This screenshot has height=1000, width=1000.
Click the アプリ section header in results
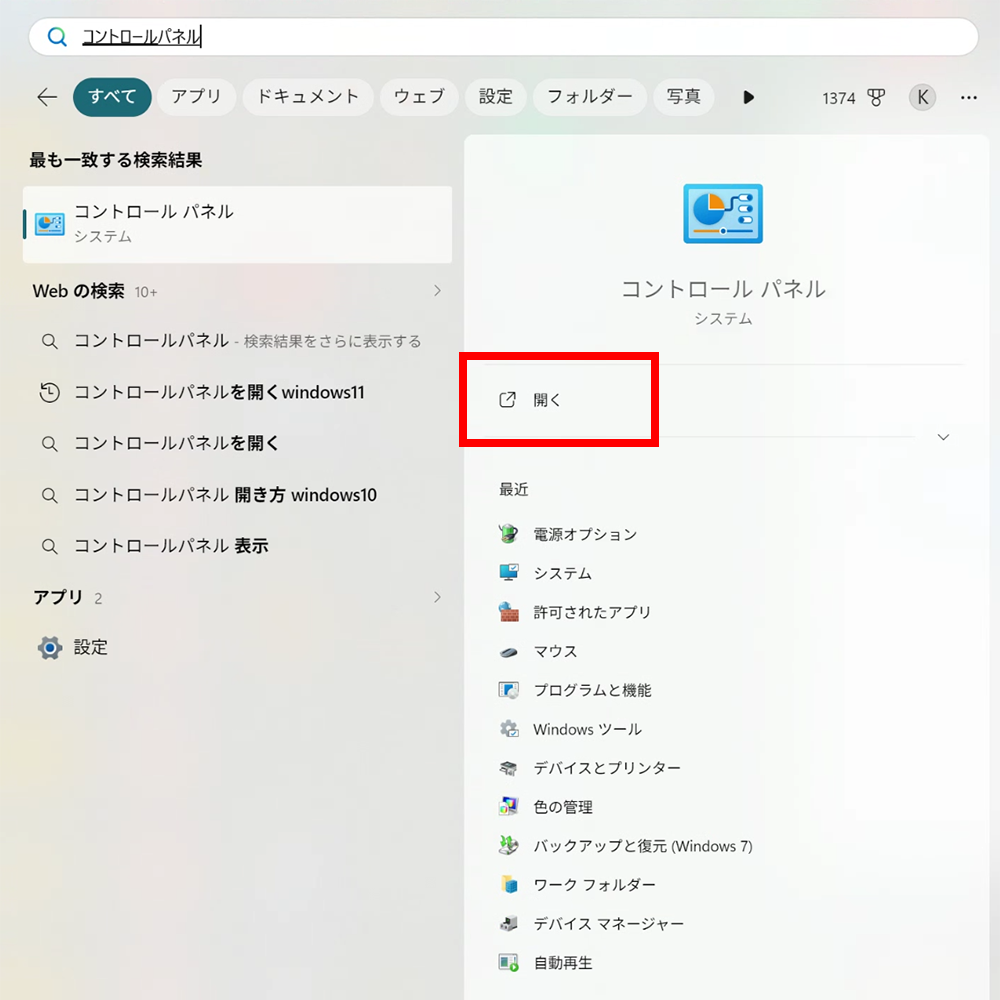[x=58, y=598]
